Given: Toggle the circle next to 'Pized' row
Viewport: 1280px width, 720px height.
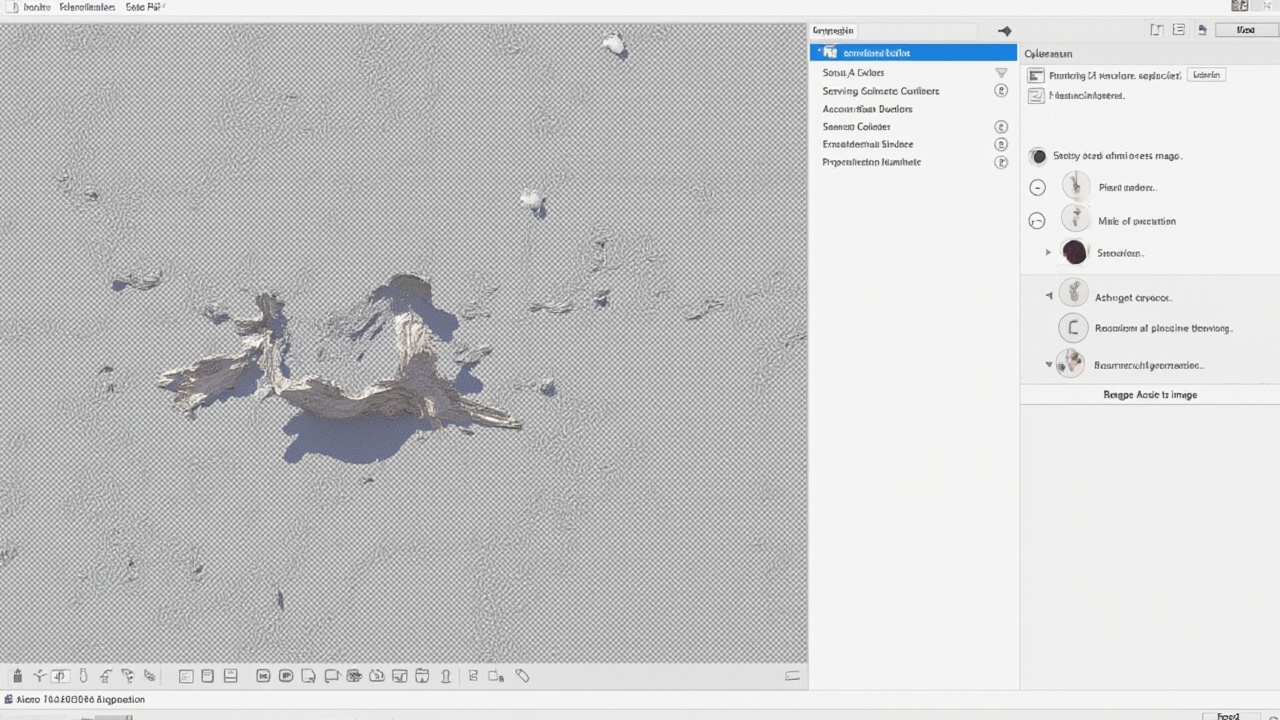Looking at the screenshot, I should [1038, 187].
